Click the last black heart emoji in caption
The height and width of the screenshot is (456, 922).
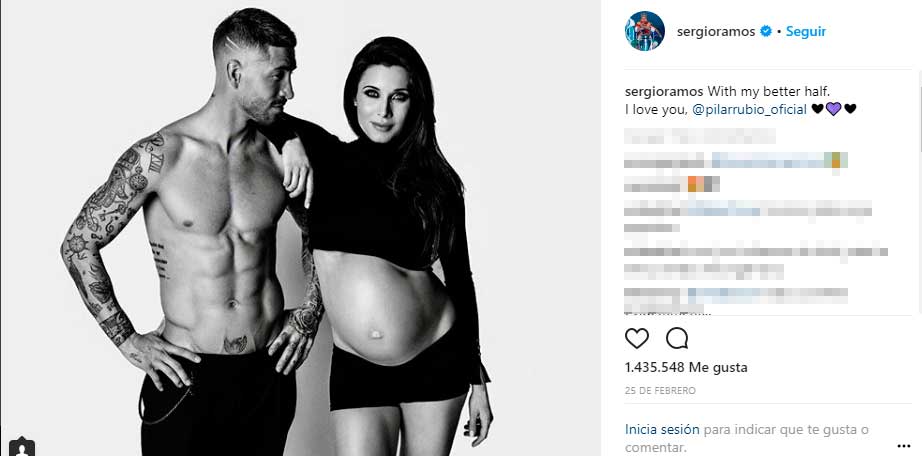coord(850,109)
